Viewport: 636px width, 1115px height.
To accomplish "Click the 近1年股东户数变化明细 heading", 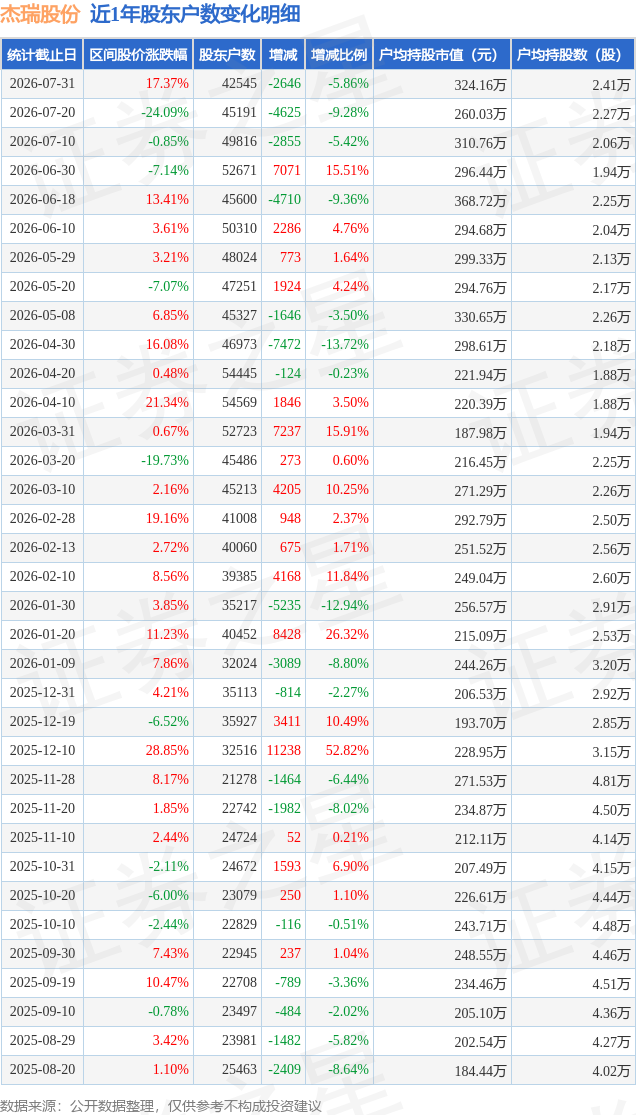I will tap(196, 14).
